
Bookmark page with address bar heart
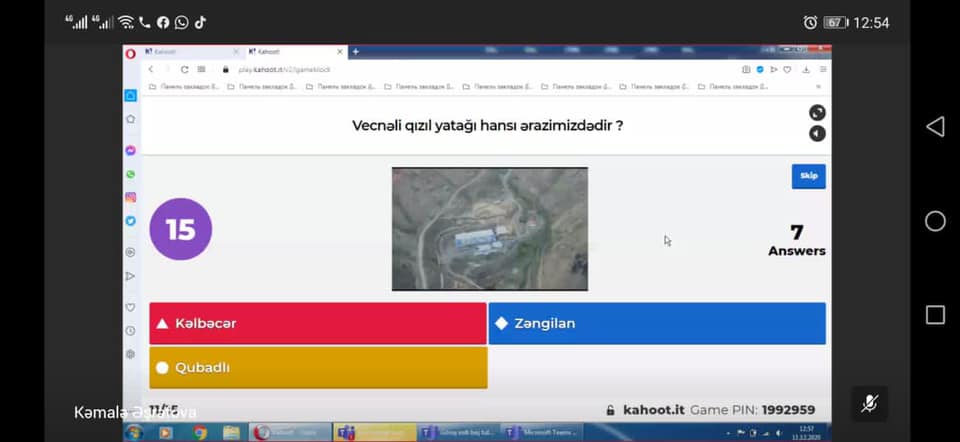pos(787,70)
